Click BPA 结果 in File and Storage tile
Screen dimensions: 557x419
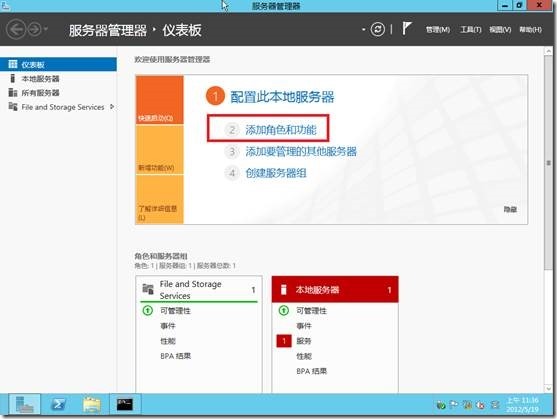175,356
